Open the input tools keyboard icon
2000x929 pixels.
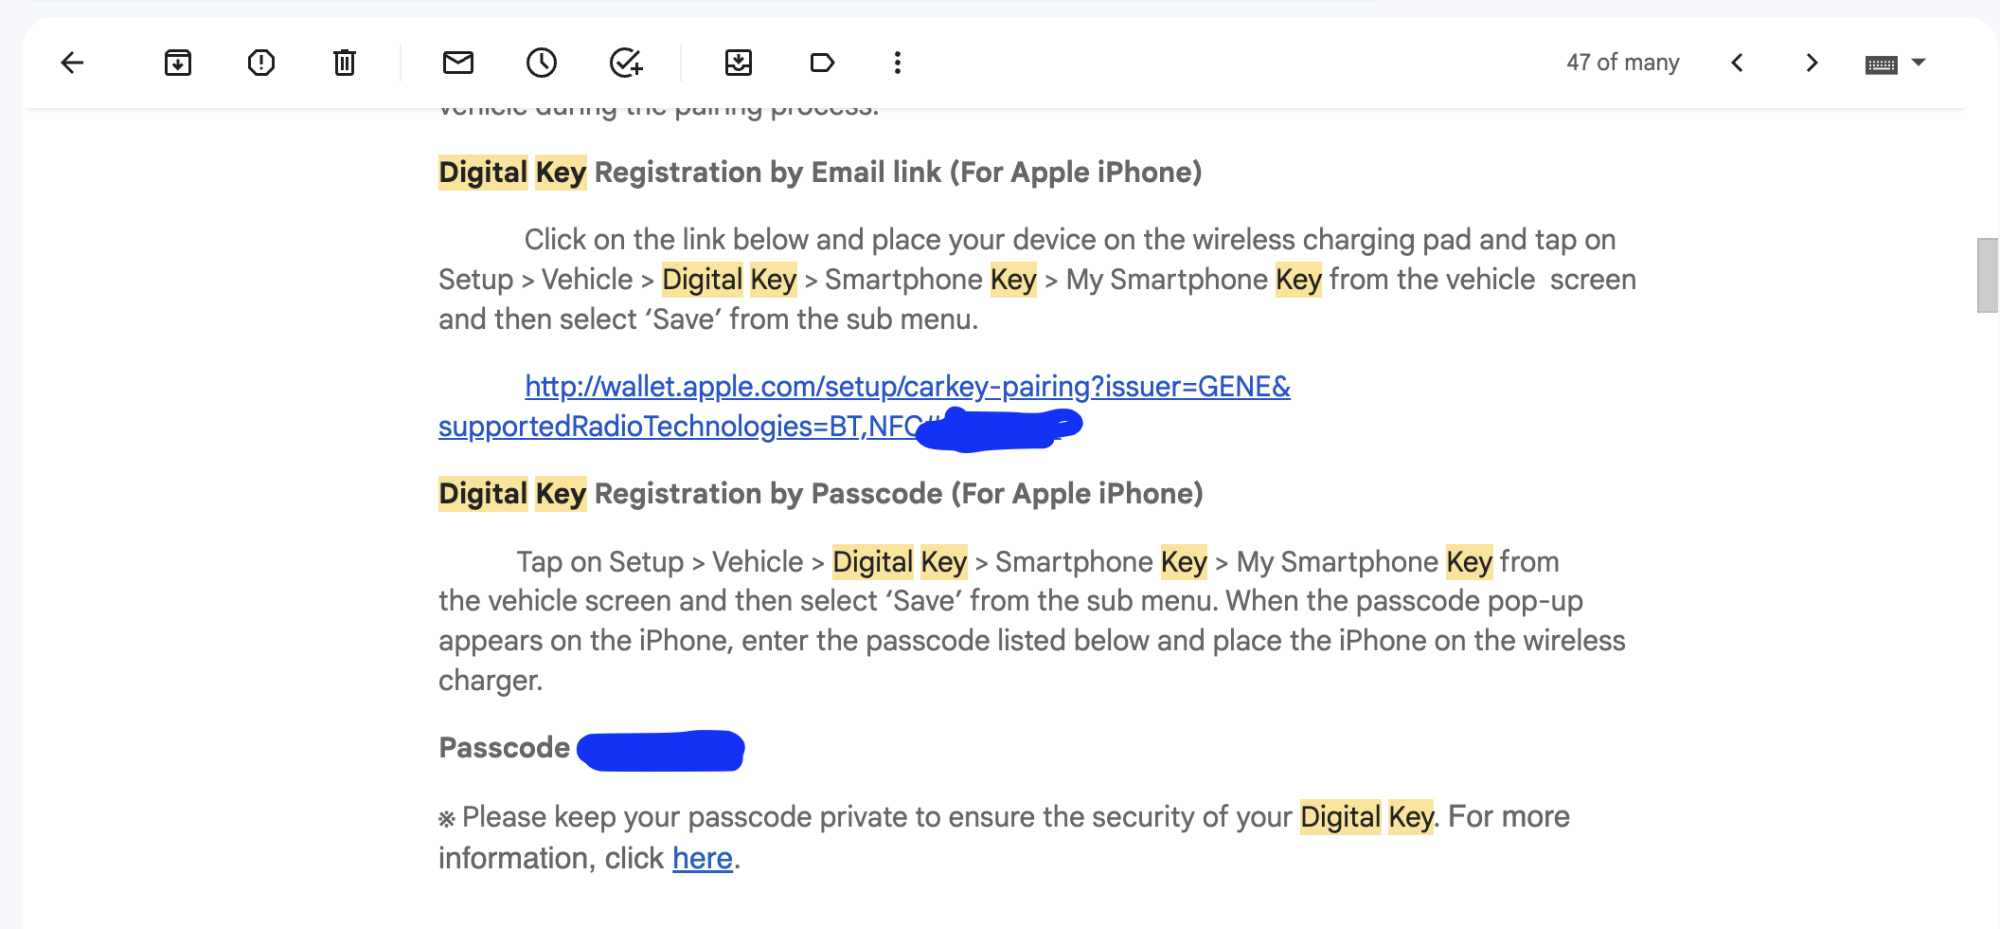tap(1881, 65)
